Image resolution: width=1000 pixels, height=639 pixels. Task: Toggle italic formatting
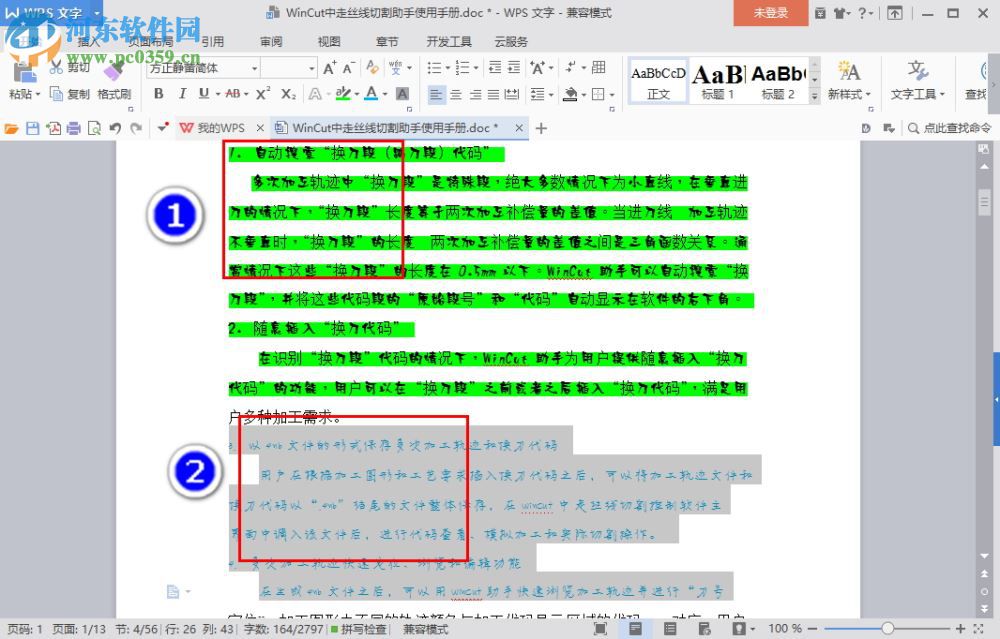coord(183,93)
